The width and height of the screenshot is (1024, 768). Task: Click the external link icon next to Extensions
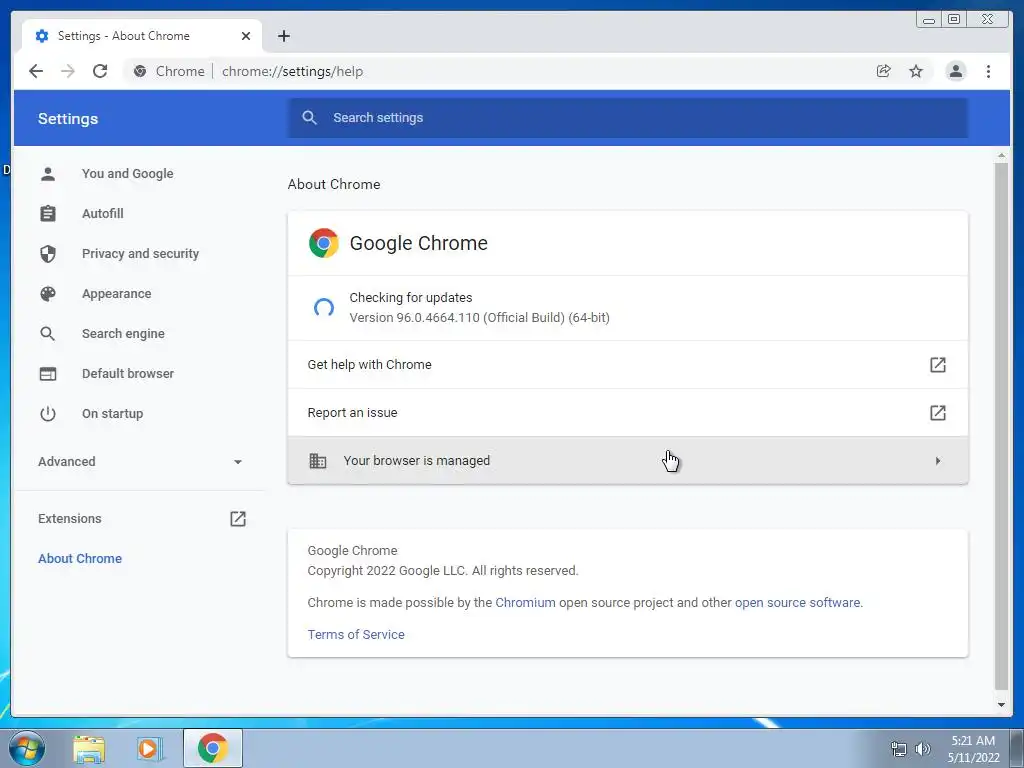[x=238, y=519]
